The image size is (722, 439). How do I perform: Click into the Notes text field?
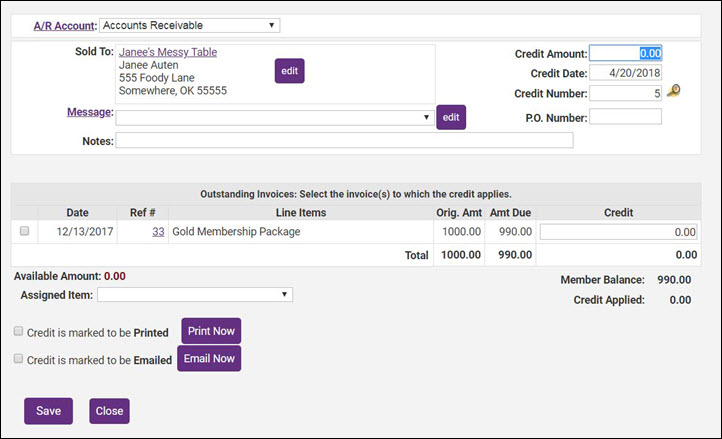pyautogui.click(x=344, y=141)
